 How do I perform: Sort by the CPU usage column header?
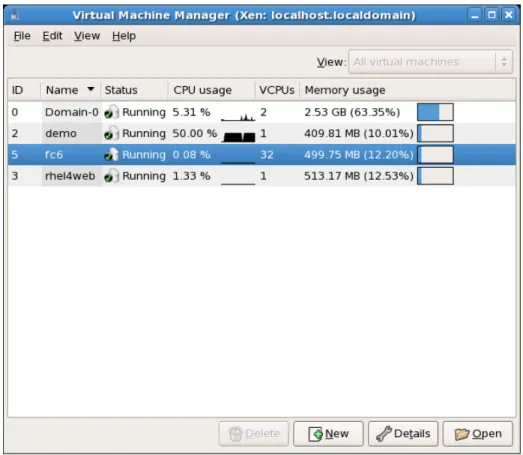pos(211,90)
